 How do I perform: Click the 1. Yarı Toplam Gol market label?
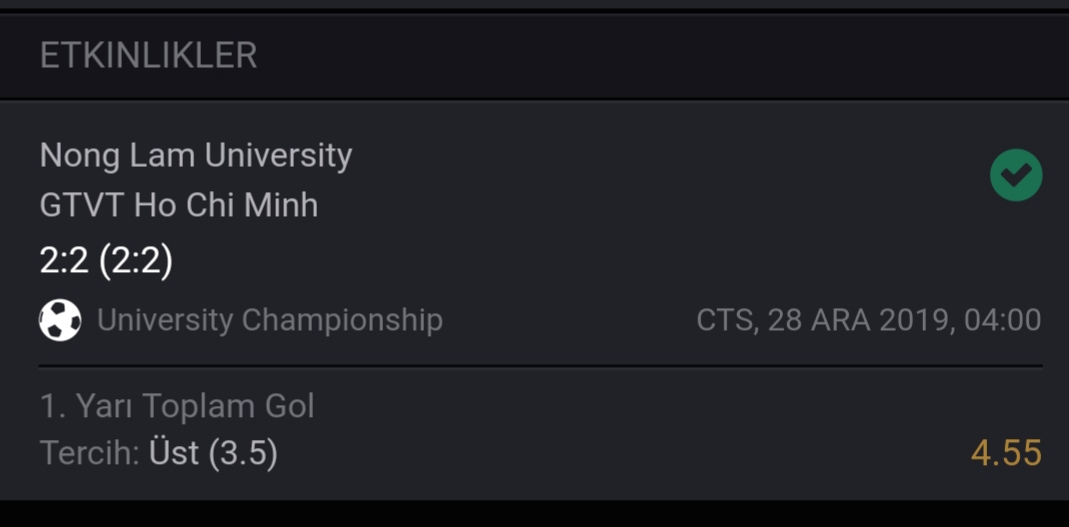tap(177, 406)
